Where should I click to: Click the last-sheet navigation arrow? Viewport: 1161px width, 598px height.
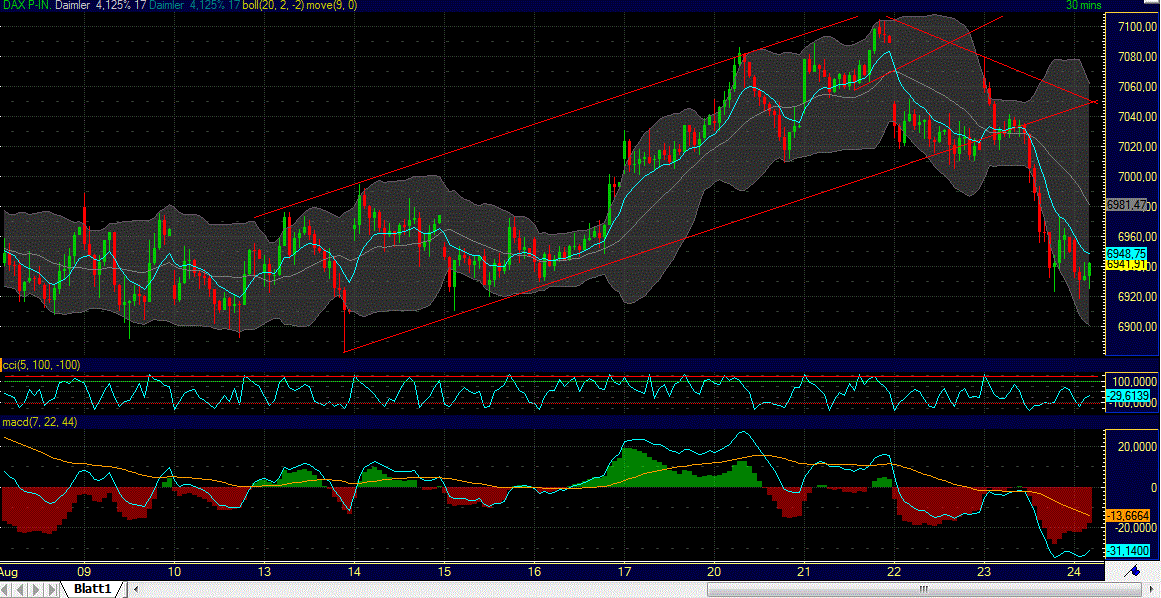[50, 589]
